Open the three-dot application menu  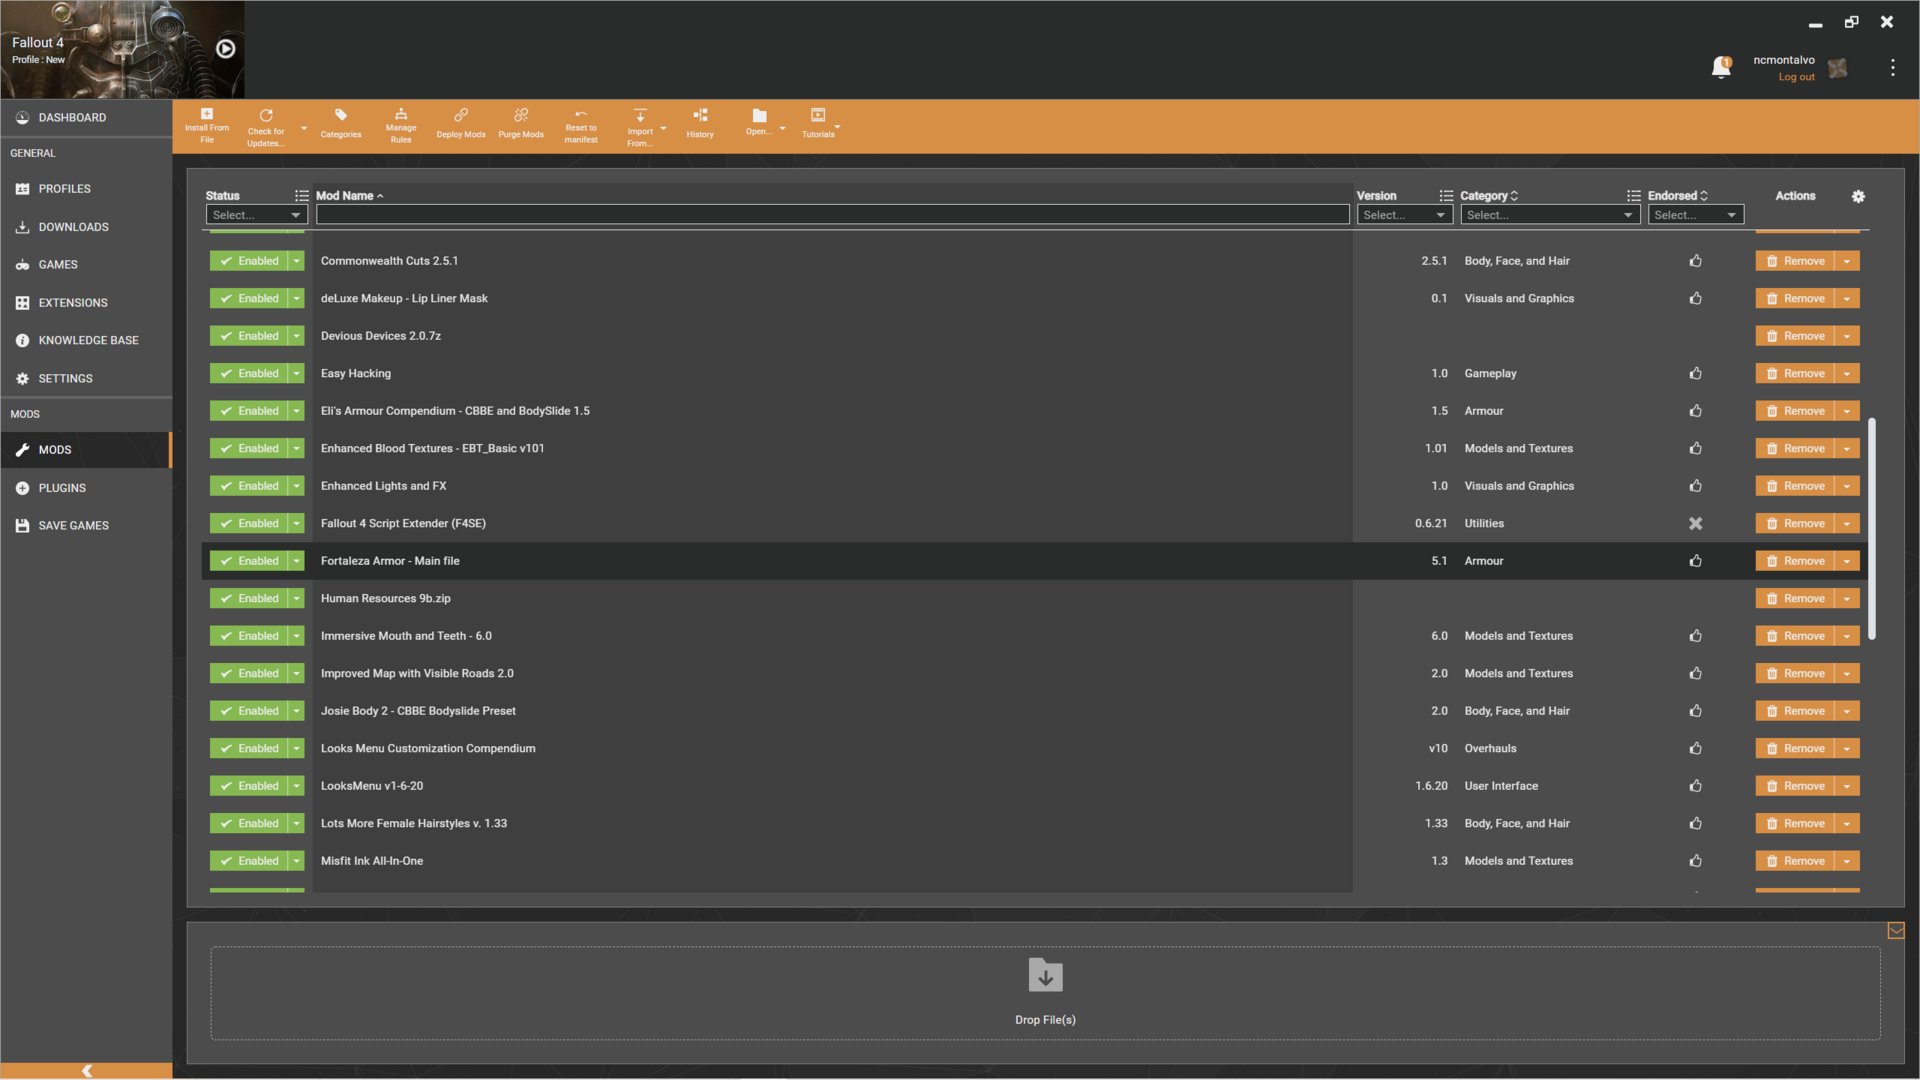(x=1892, y=67)
